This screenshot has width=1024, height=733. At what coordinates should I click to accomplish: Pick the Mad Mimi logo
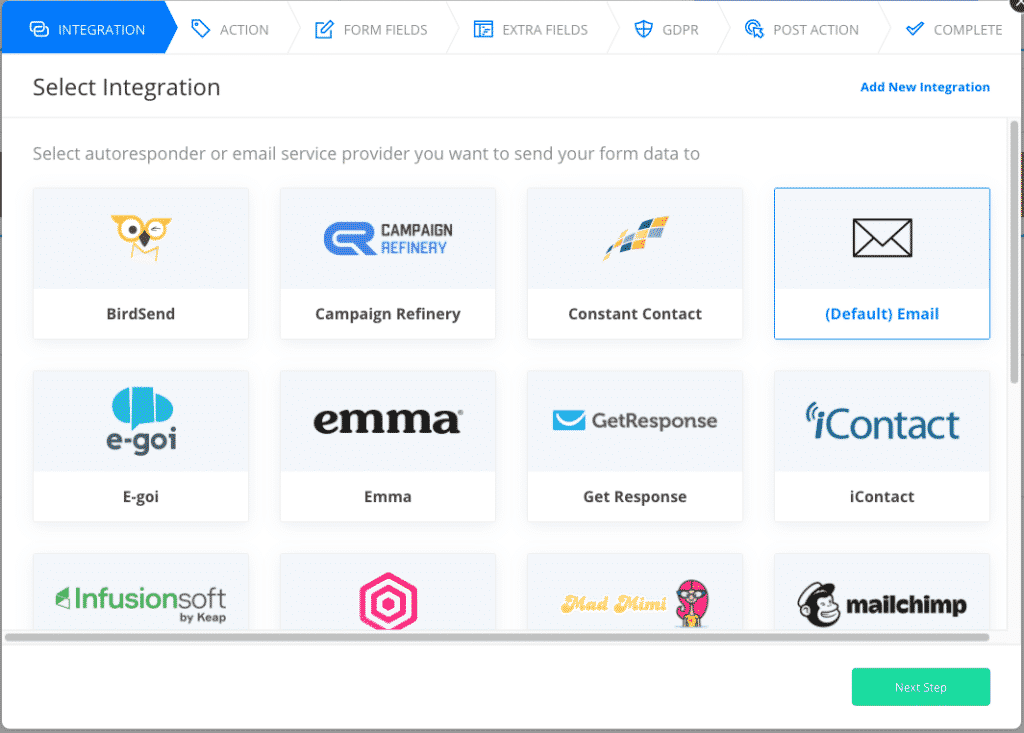pyautogui.click(x=635, y=604)
